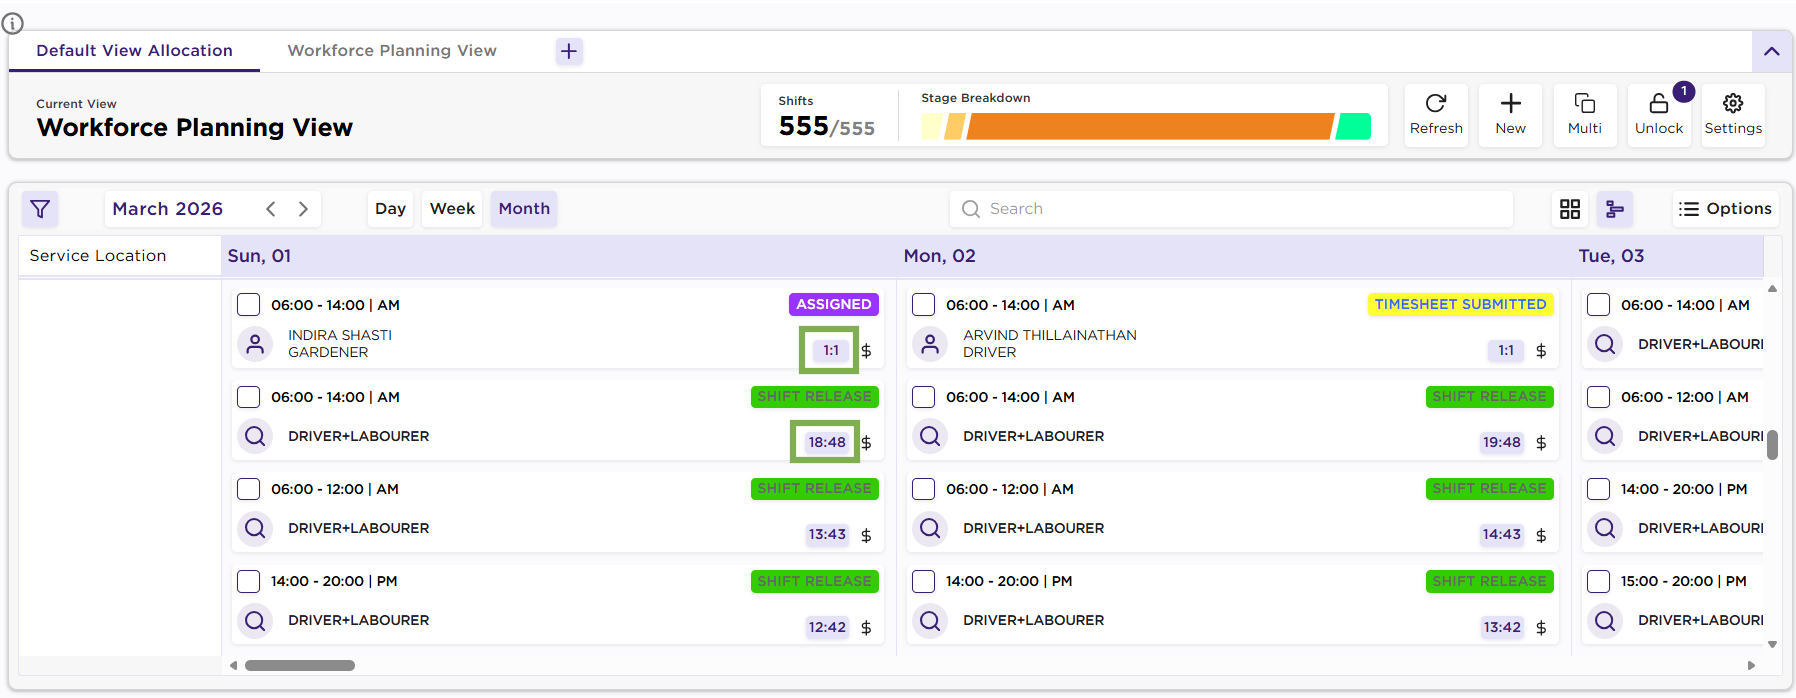Collapse the header panel with the chevron
This screenshot has width=1796, height=698.
click(x=1771, y=51)
